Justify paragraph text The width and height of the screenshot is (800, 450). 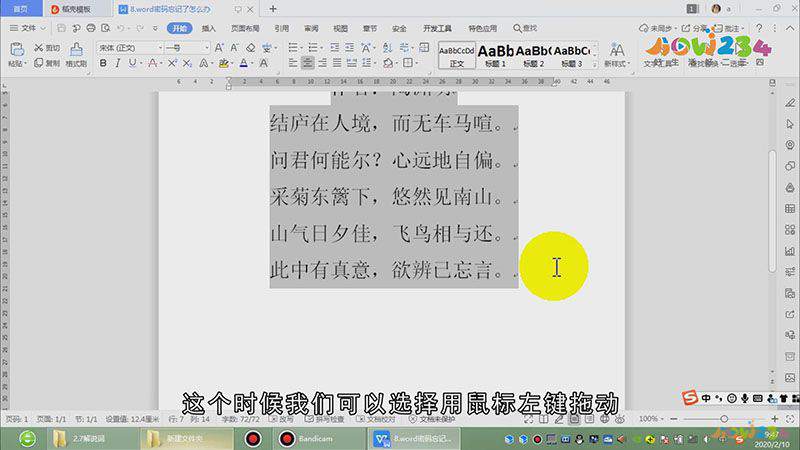(337, 63)
